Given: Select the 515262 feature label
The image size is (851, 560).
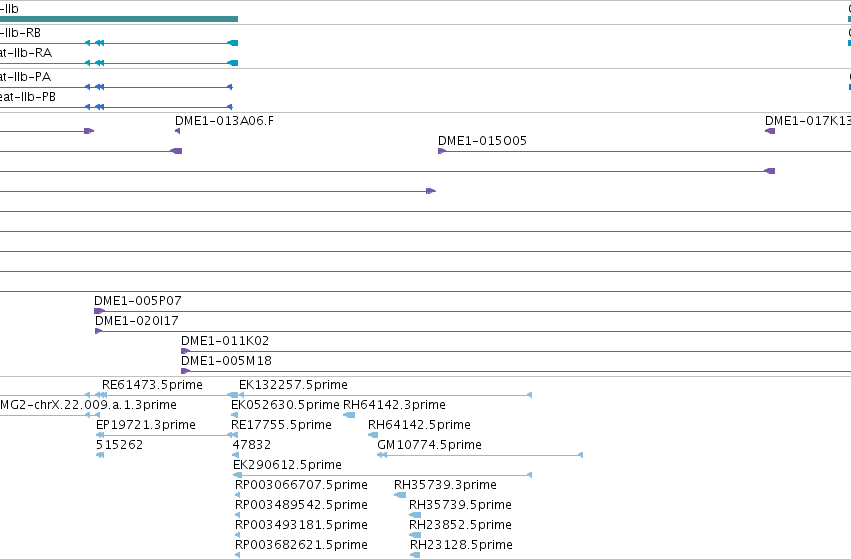Looking at the screenshot, I should [x=119, y=446].
